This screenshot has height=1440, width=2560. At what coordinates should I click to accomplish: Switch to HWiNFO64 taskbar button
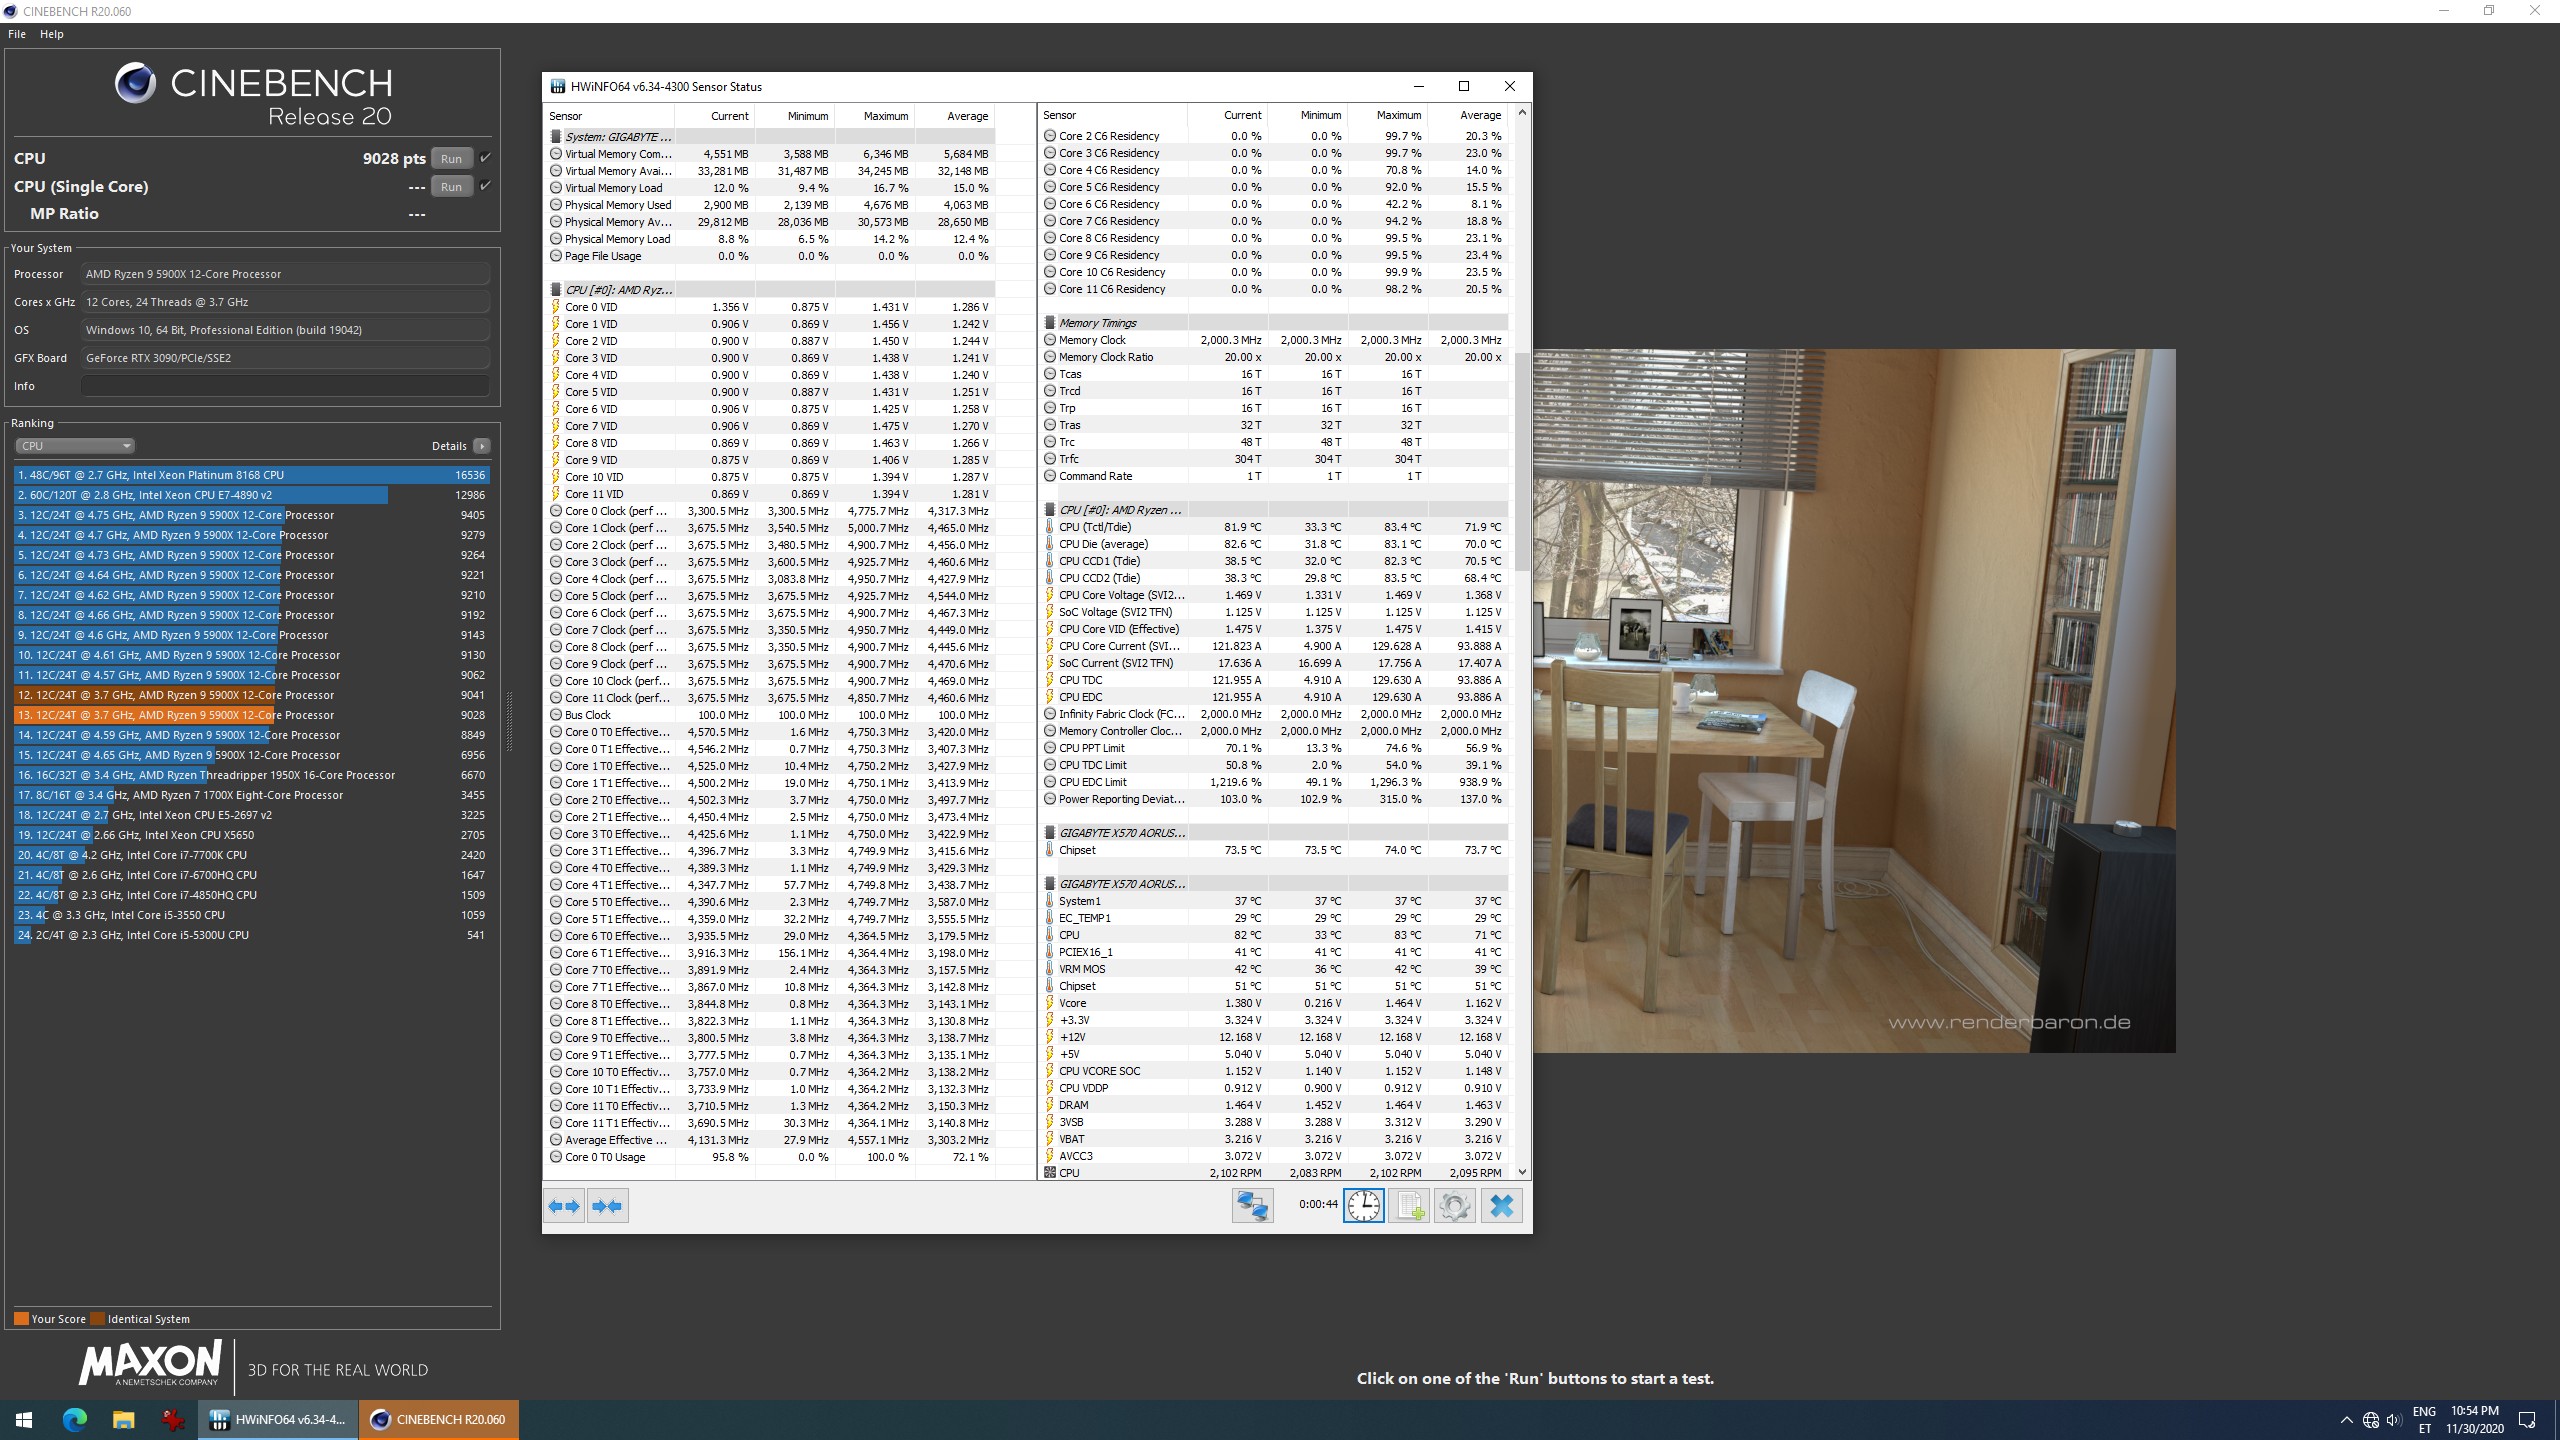(x=278, y=1420)
